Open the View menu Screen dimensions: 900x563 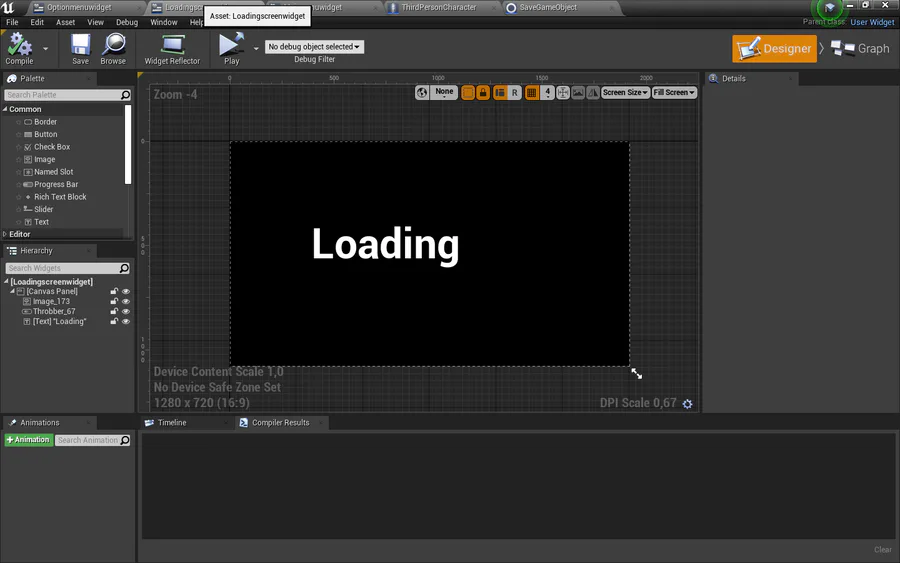pyautogui.click(x=95, y=22)
